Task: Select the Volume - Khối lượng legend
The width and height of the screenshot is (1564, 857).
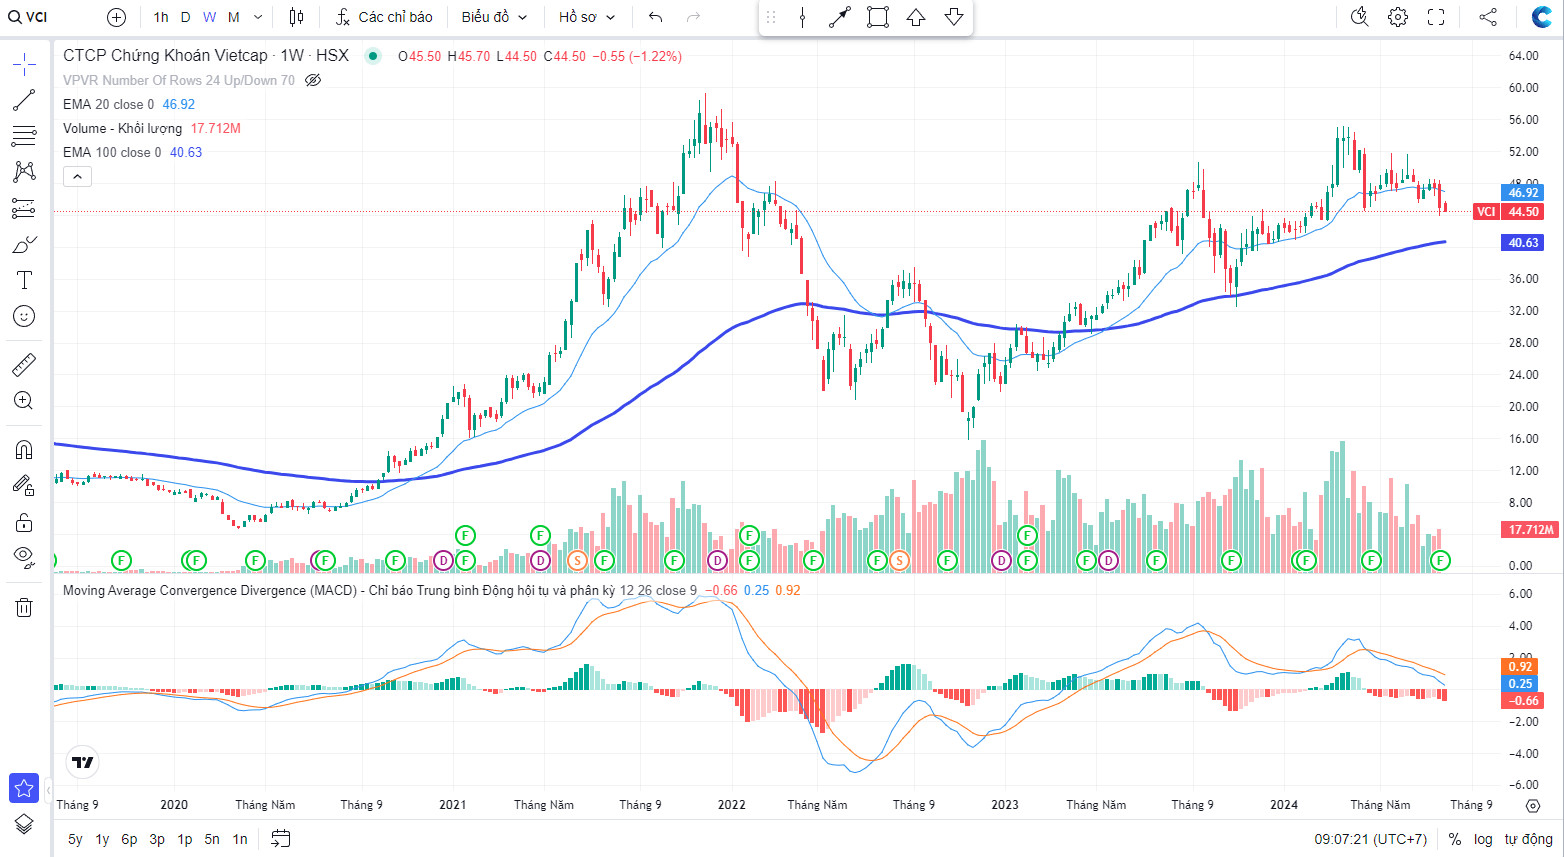Action: [x=122, y=128]
